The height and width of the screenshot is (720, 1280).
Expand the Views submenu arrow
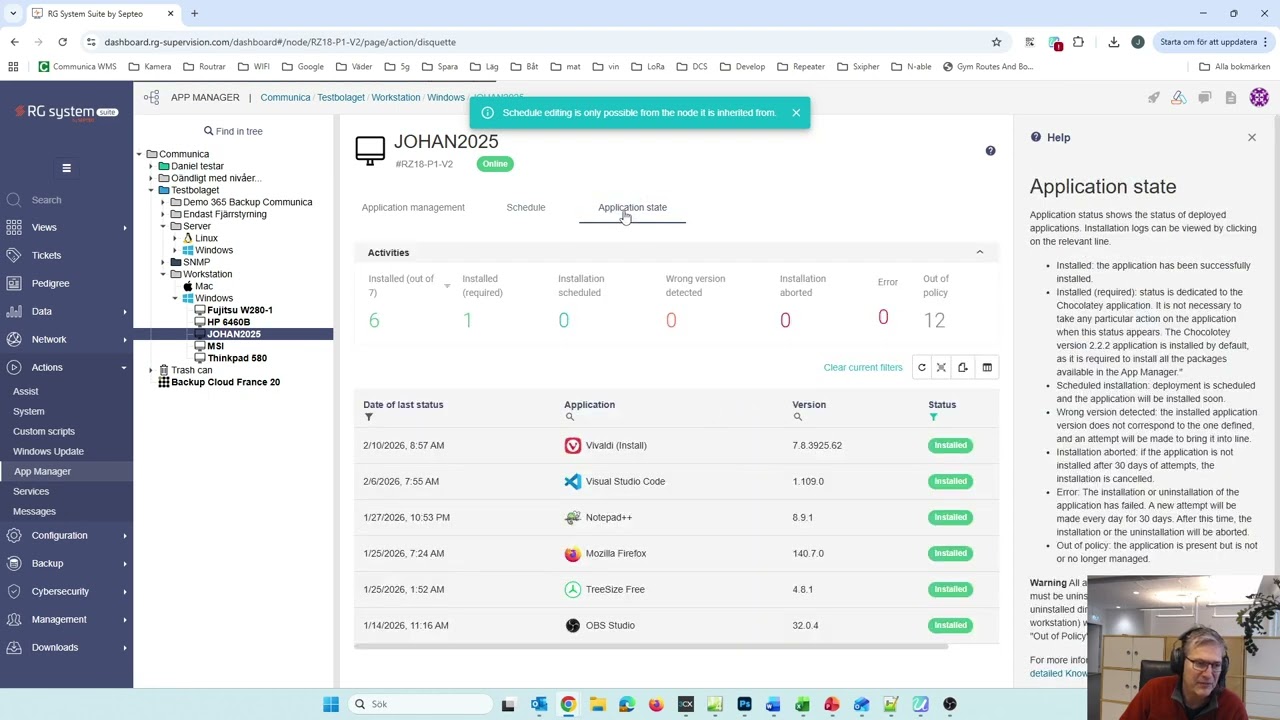[124, 228]
